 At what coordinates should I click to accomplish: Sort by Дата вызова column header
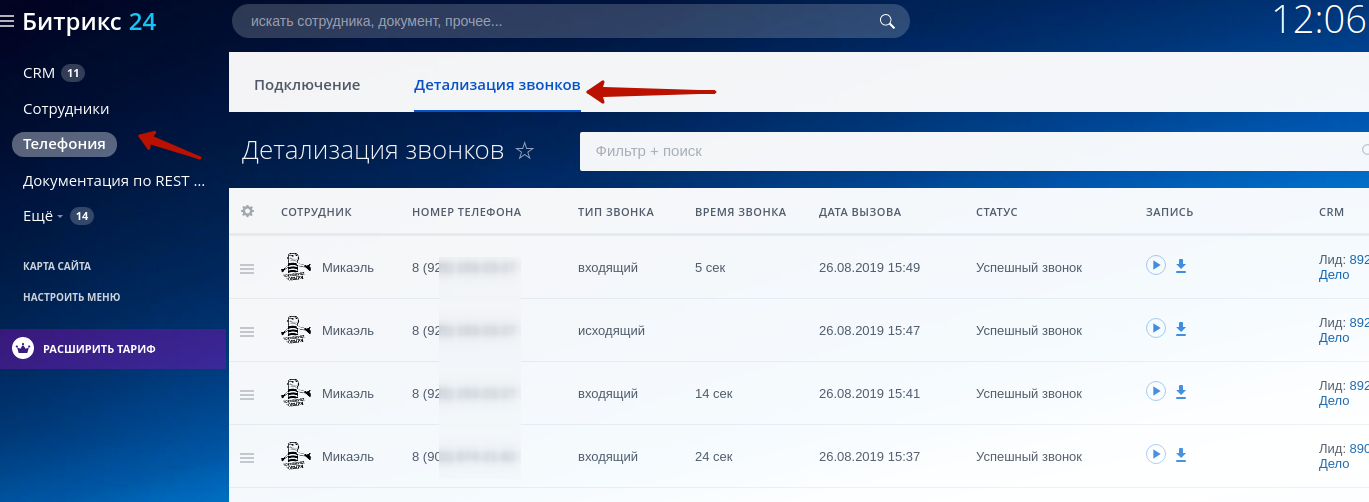(860, 212)
